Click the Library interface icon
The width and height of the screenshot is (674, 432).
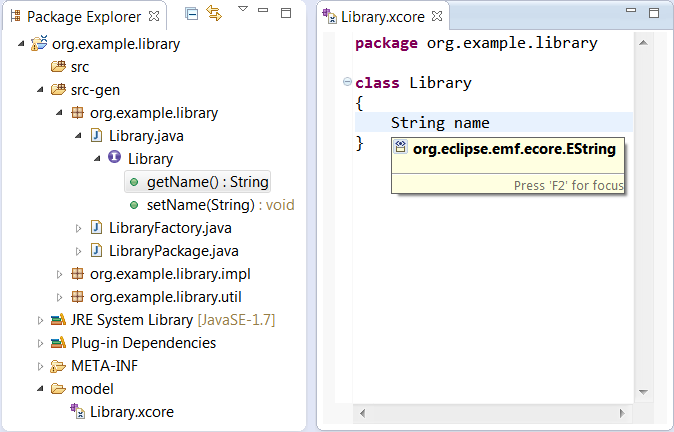[114, 158]
